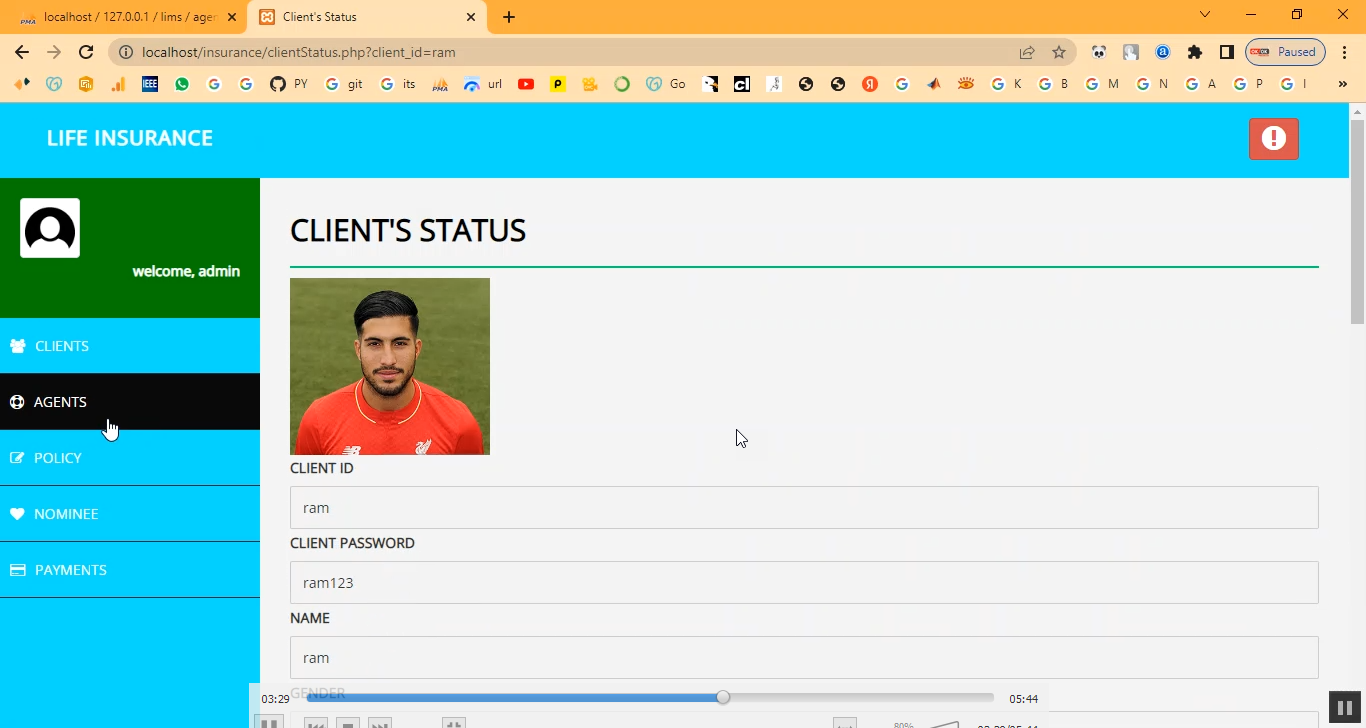
Task: Bookmark this page with the star icon
Action: (x=1058, y=52)
